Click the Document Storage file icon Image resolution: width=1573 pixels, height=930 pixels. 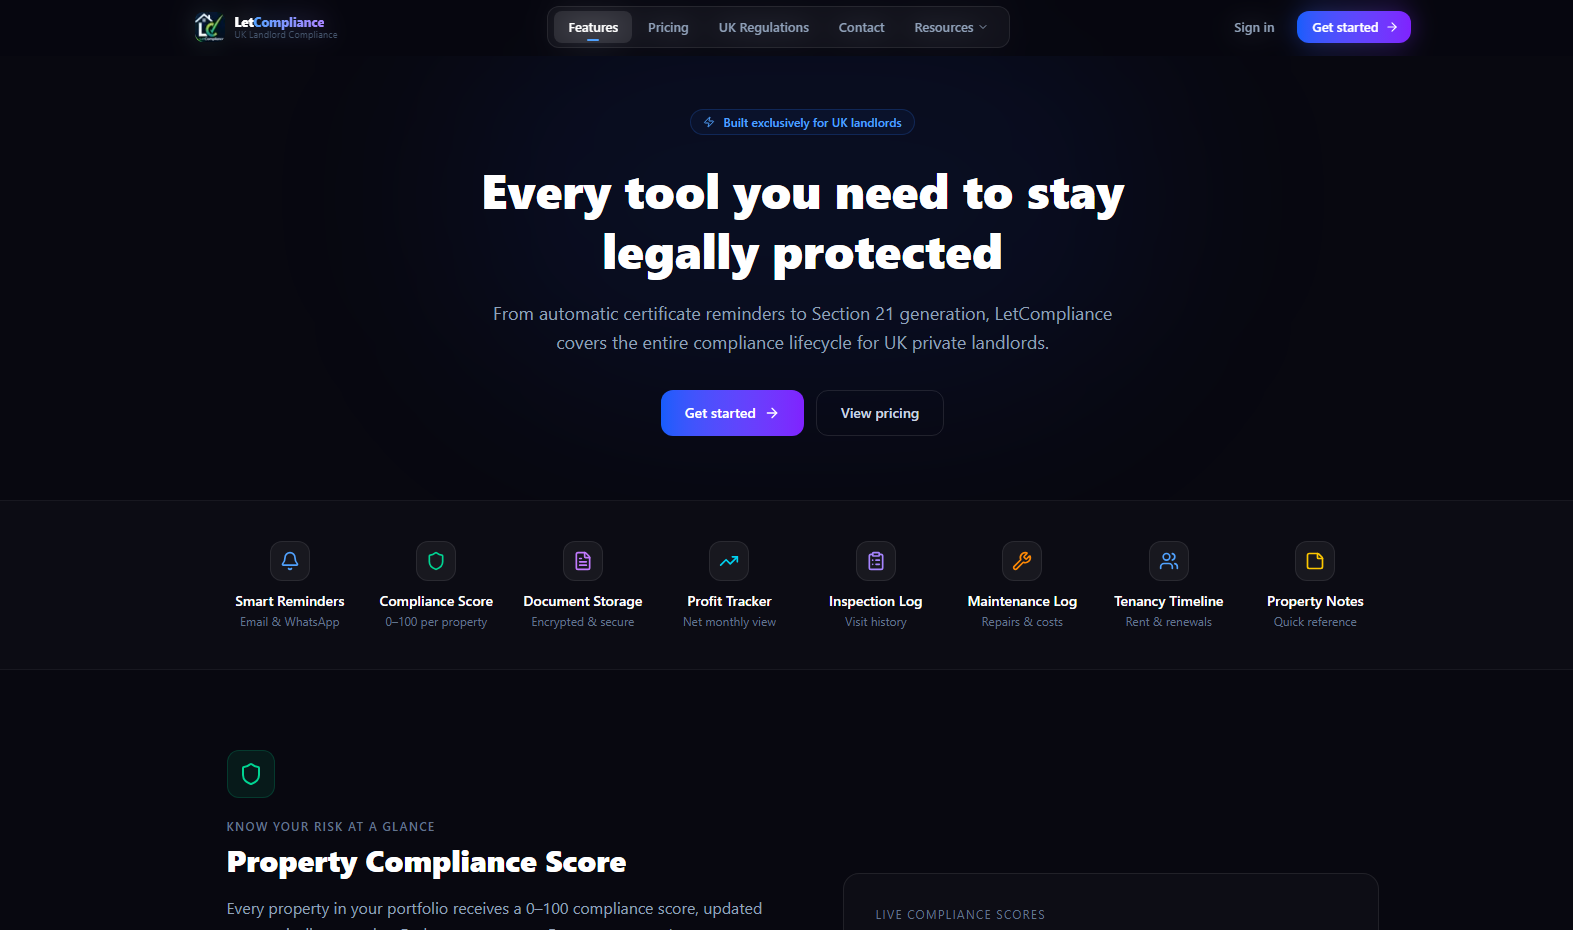[583, 561]
